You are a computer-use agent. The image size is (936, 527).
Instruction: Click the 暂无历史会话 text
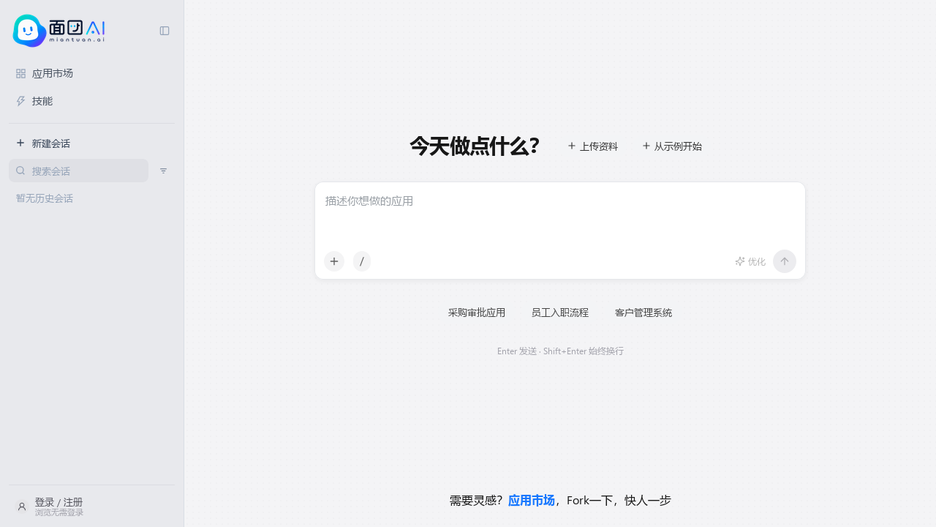click(x=44, y=199)
